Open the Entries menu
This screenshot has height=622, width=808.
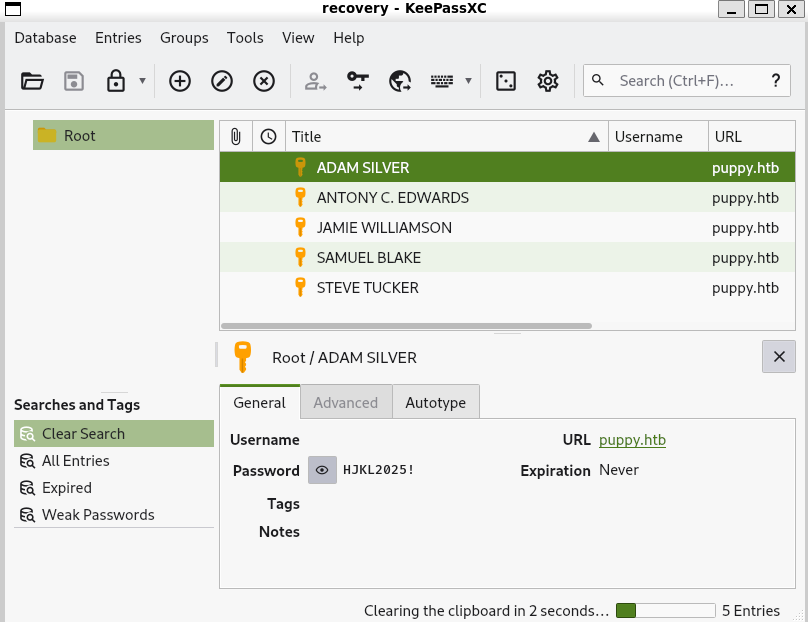[x=118, y=38]
